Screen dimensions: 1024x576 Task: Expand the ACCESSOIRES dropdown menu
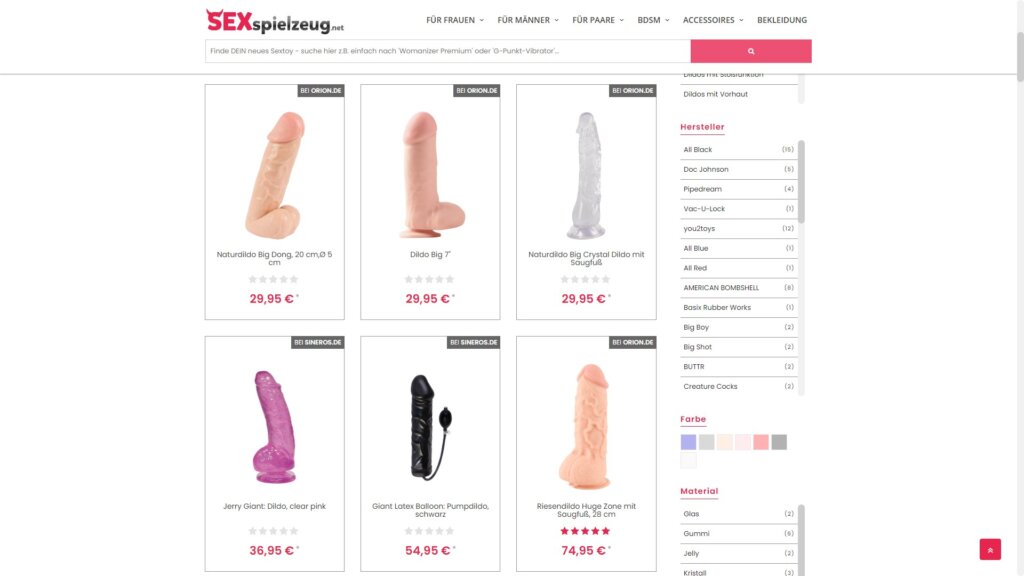712,20
